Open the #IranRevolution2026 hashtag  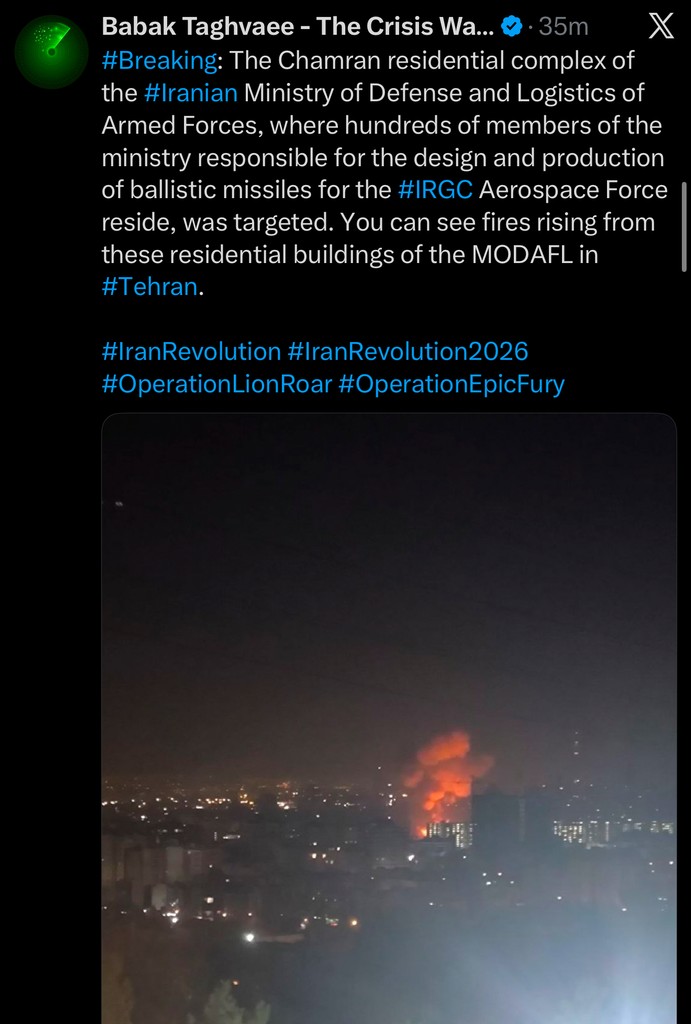pyautogui.click(x=407, y=352)
